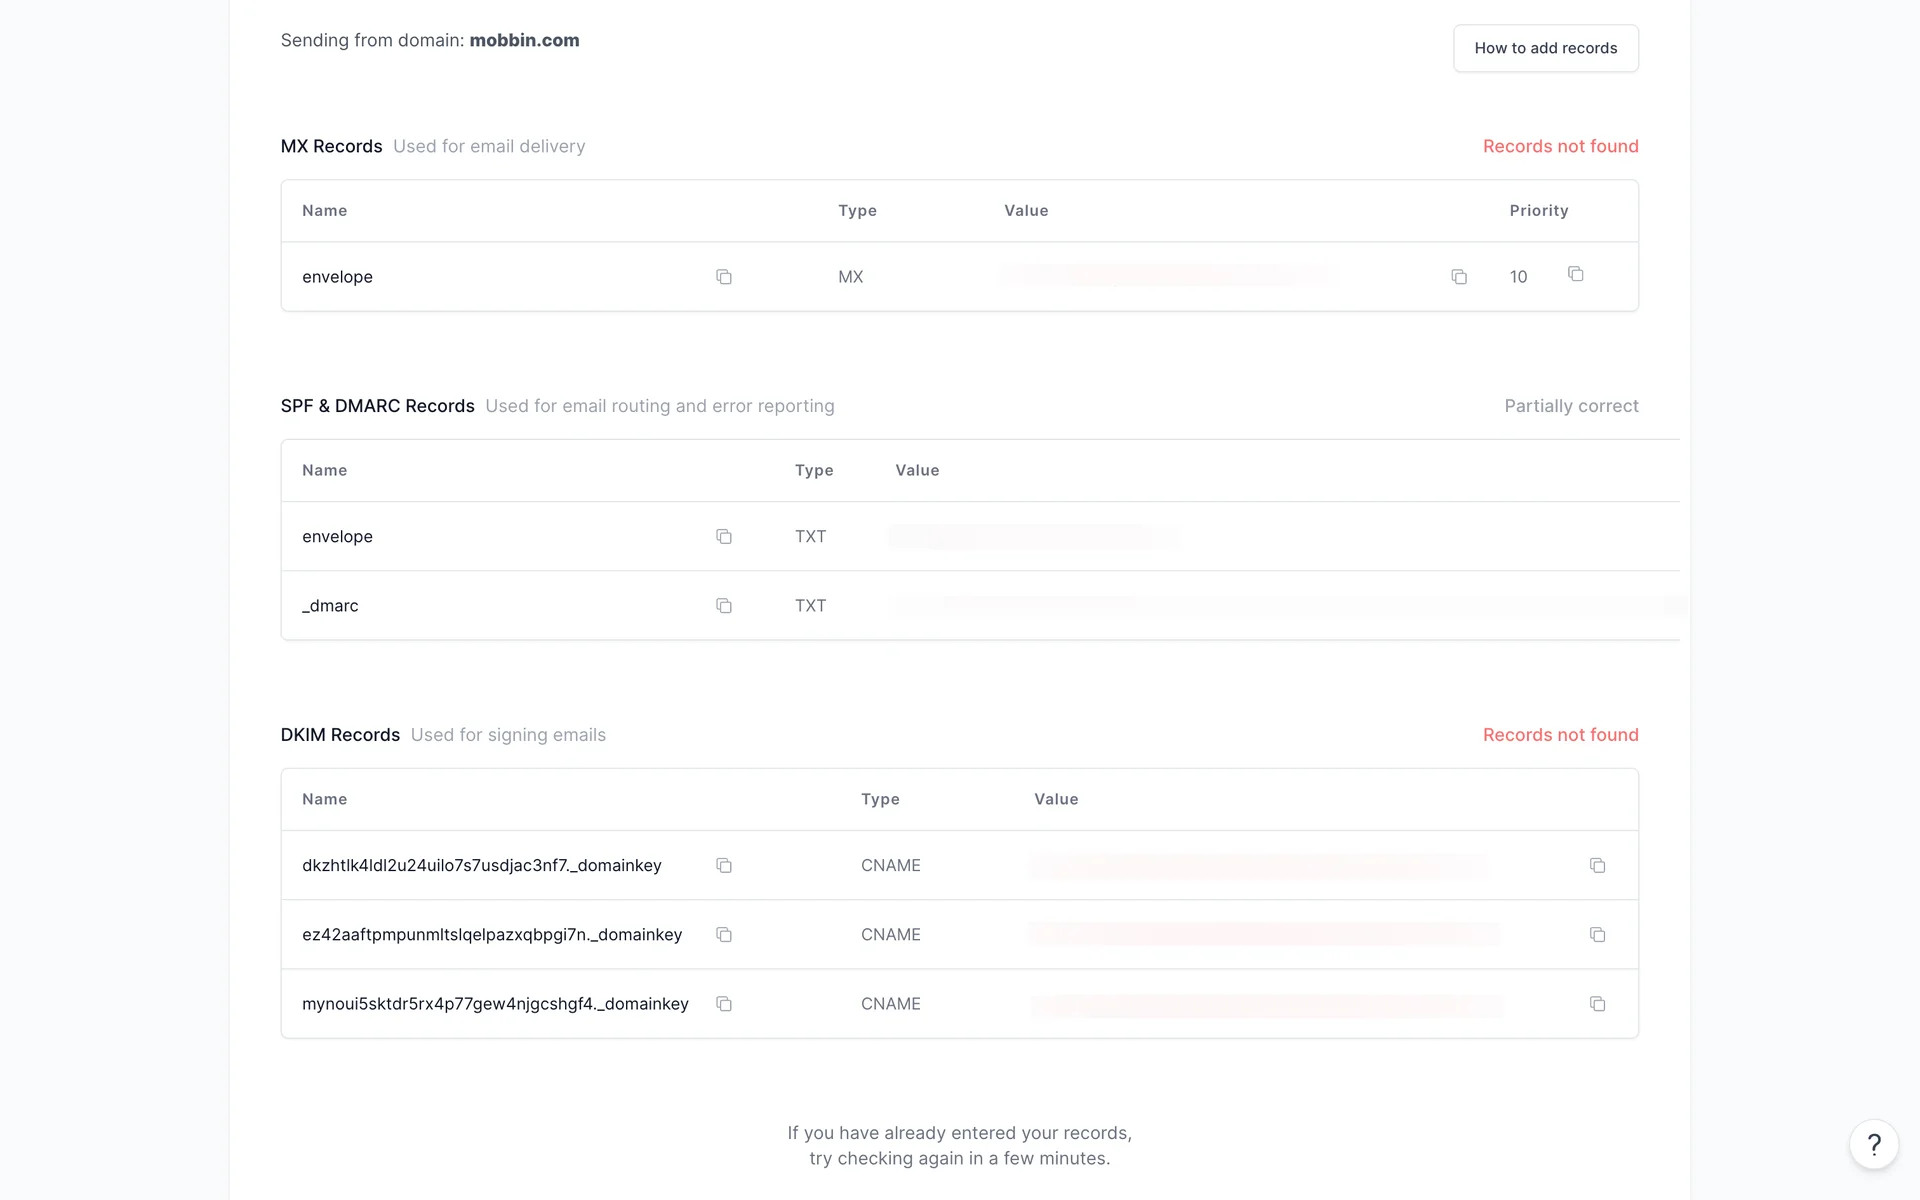Copy the _dmarc record name
This screenshot has width=1920, height=1200.
coord(724,606)
